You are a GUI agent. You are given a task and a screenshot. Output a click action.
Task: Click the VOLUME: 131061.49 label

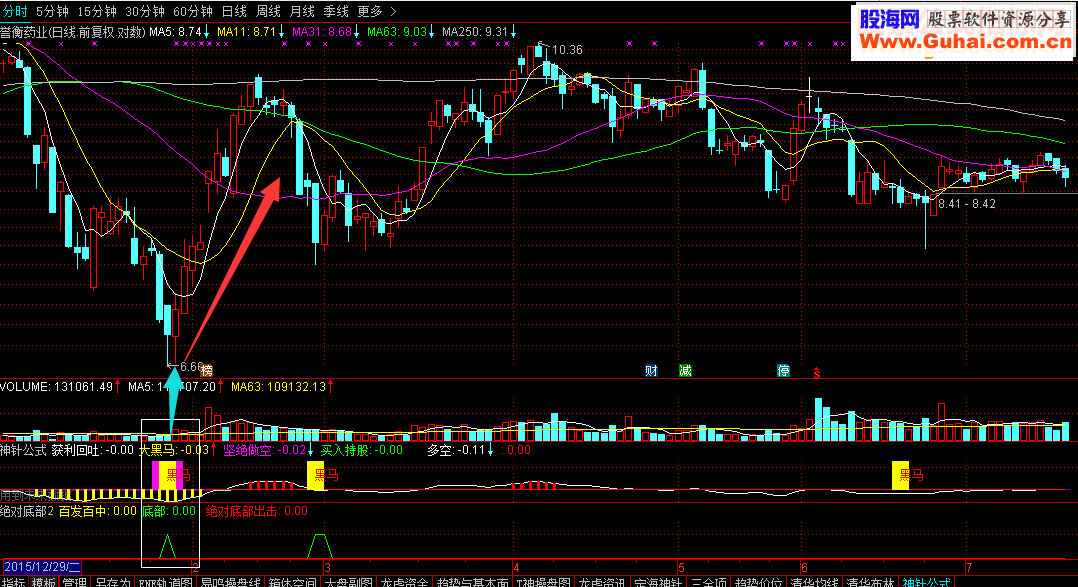click(56, 387)
